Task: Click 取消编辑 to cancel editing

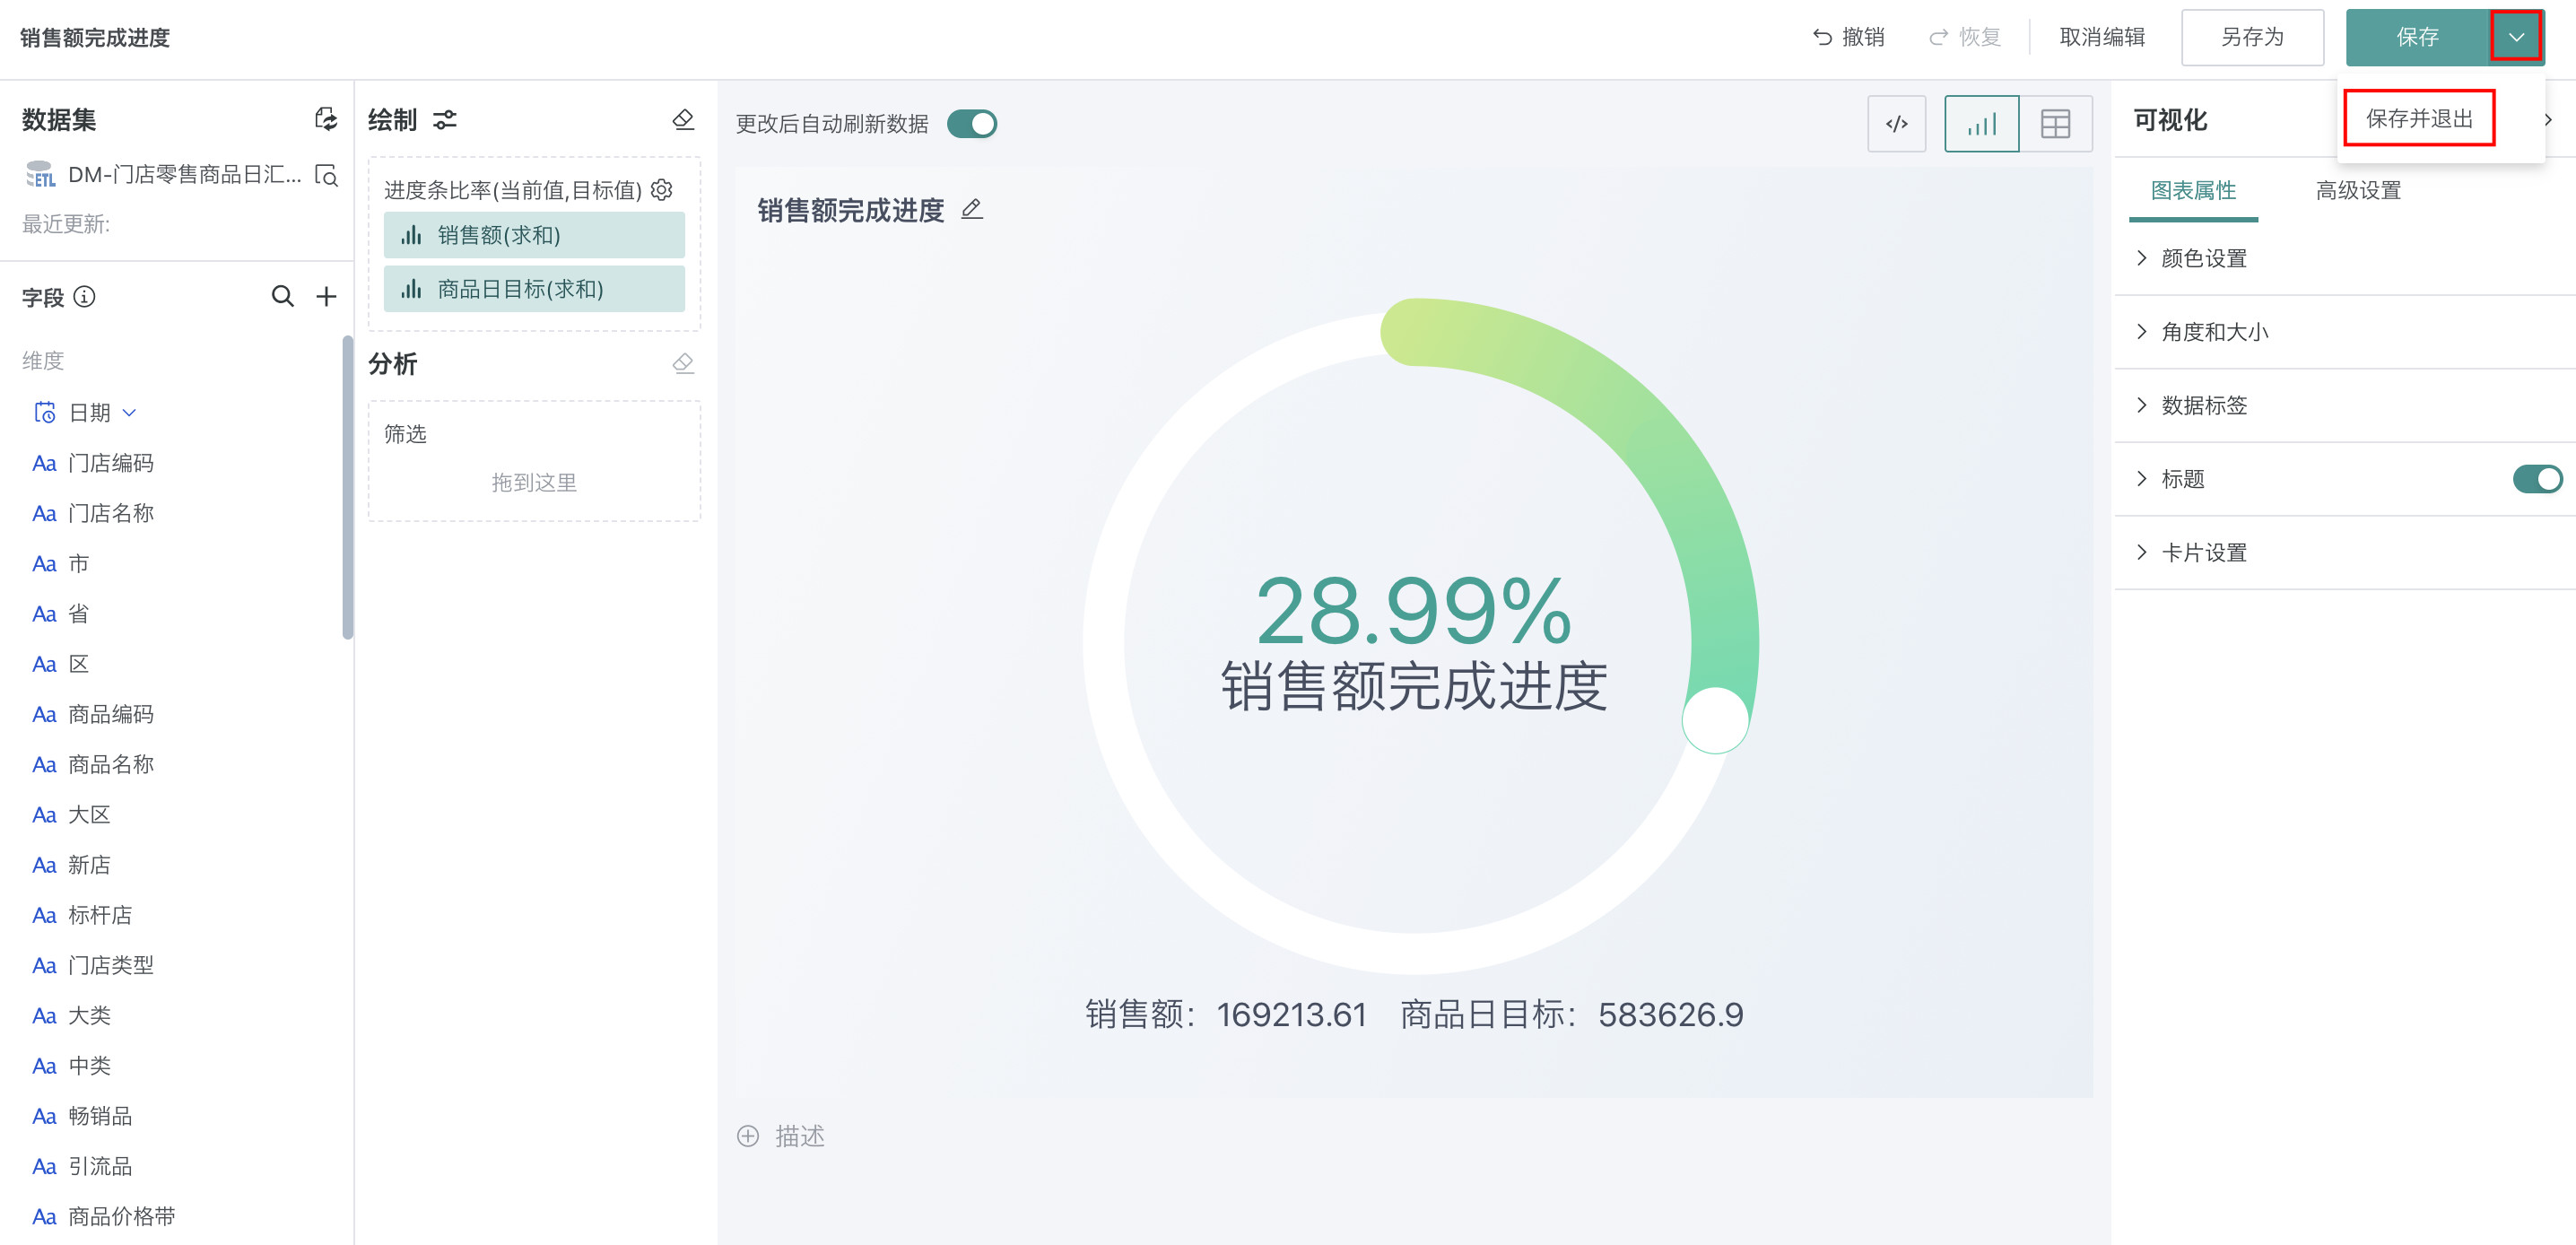Action: pos(2102,37)
